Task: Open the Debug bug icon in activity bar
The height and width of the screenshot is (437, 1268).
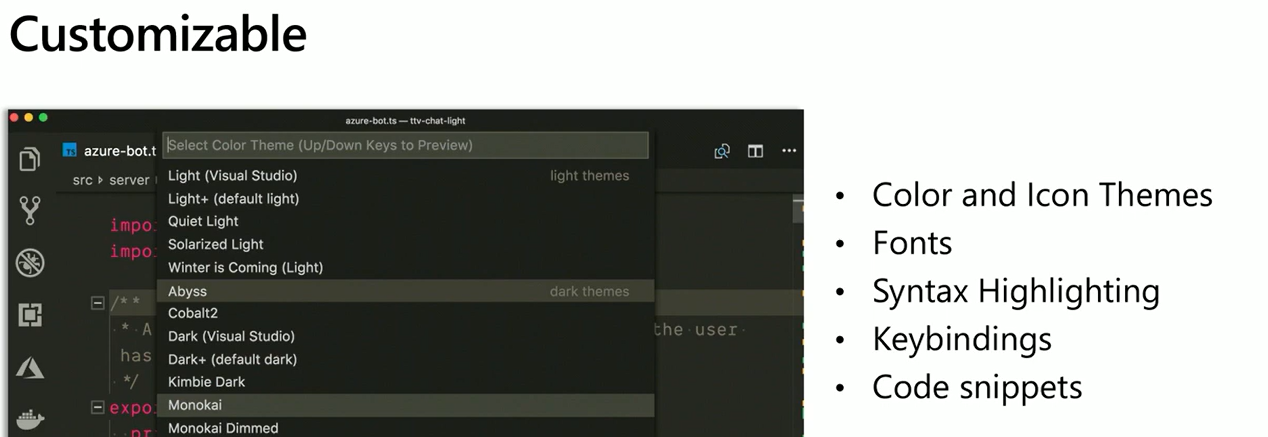Action: click(x=29, y=263)
